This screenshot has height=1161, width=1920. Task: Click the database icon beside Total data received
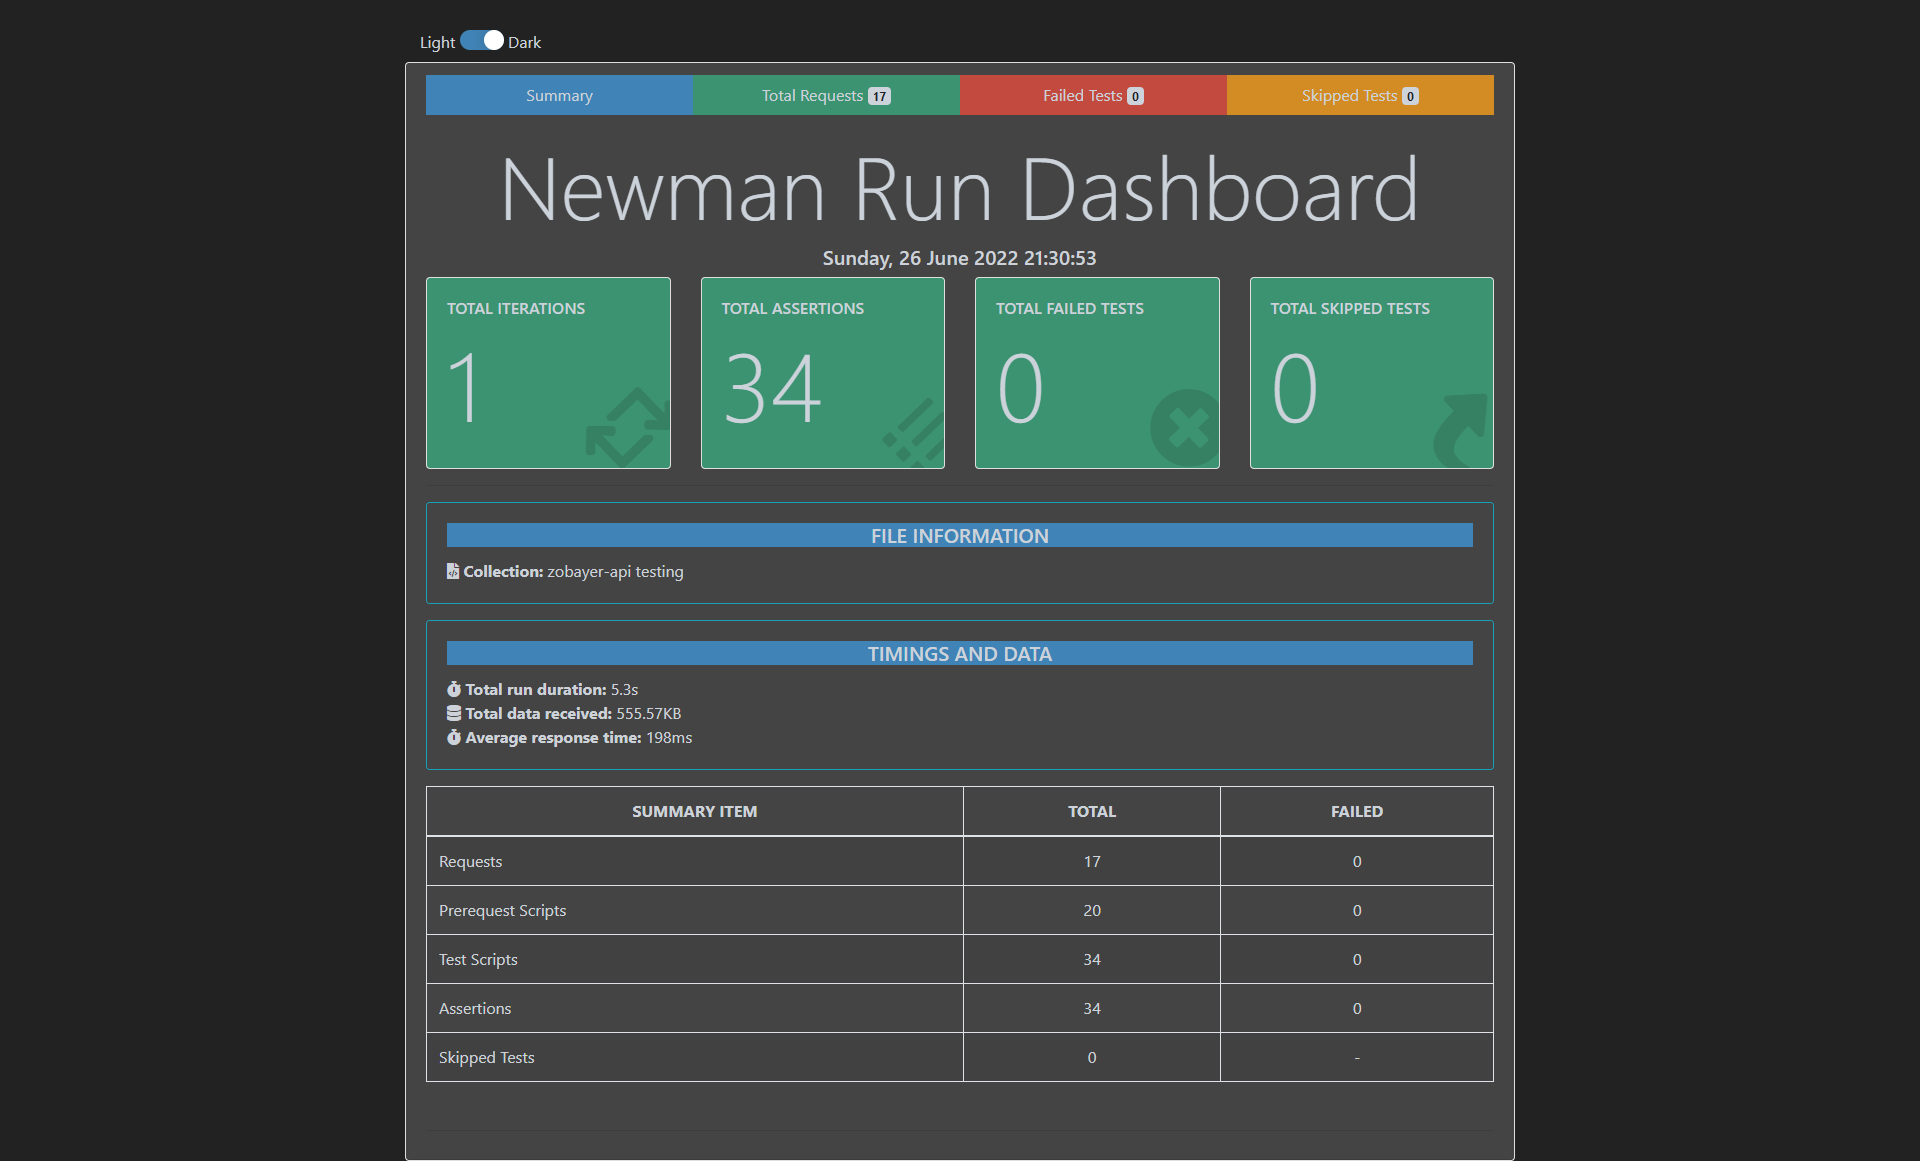point(455,713)
